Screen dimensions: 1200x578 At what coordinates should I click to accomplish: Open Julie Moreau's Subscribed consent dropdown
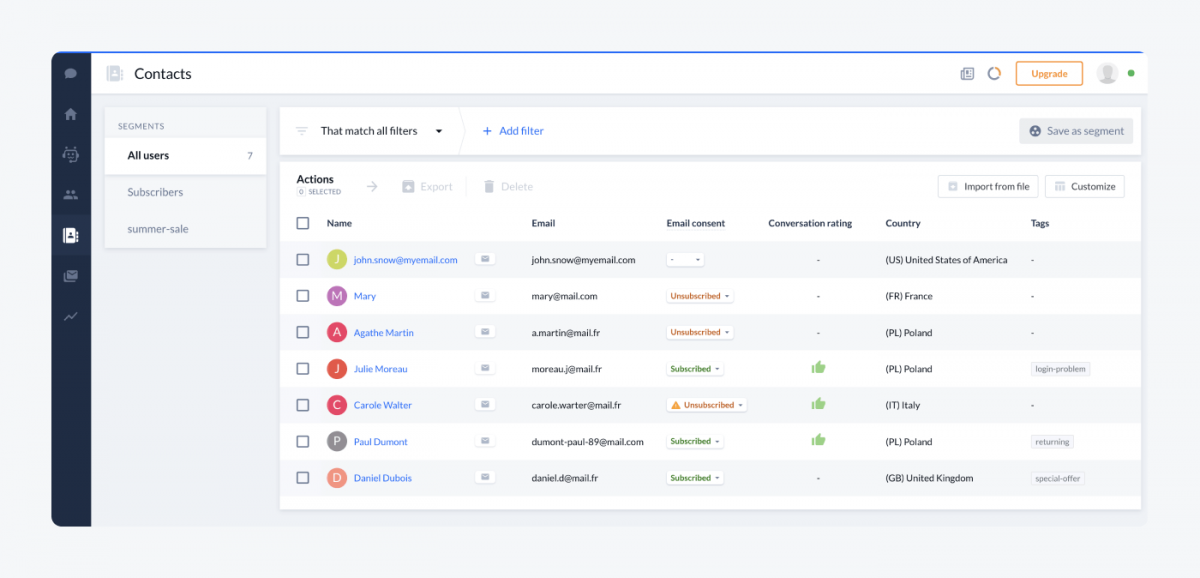point(696,369)
